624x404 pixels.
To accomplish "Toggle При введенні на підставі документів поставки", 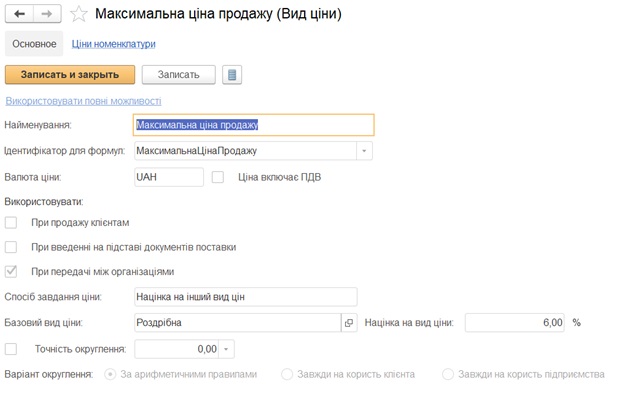I will click(11, 247).
